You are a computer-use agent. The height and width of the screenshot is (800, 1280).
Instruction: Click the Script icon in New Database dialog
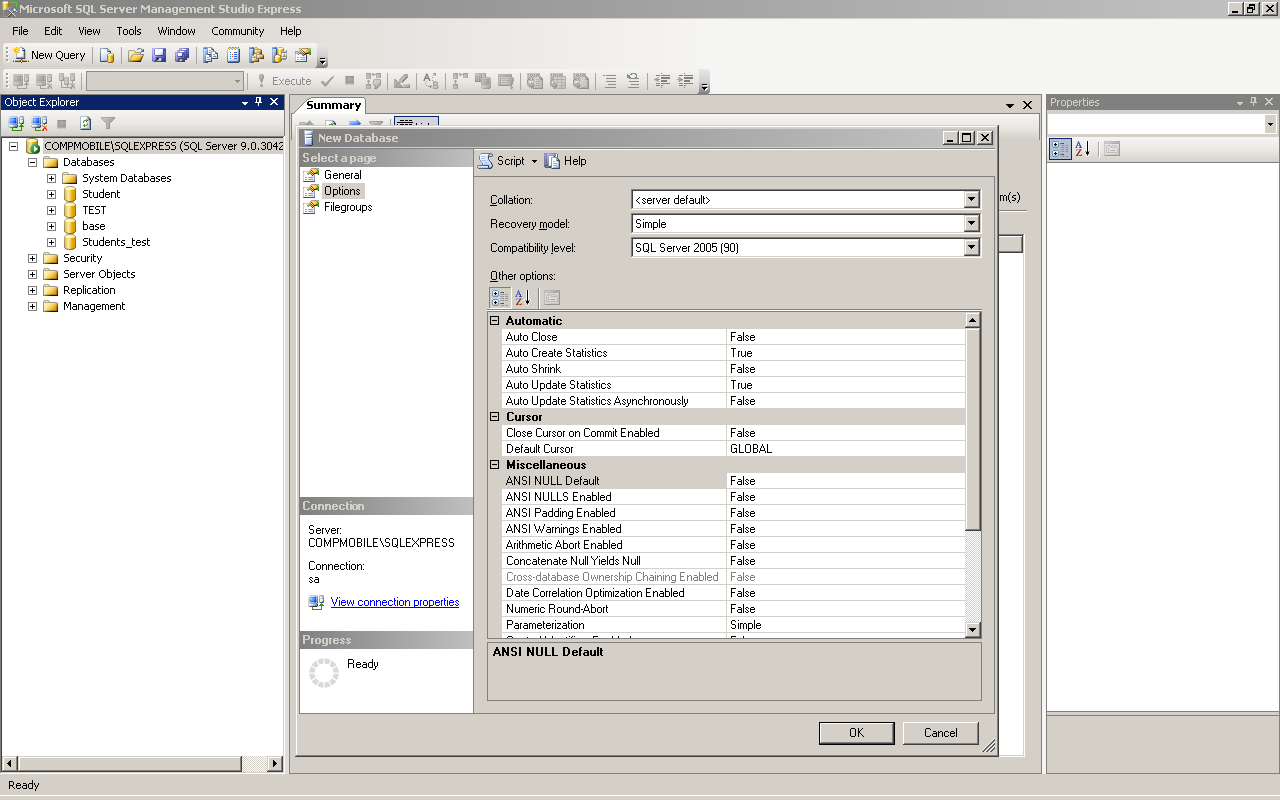click(x=486, y=161)
